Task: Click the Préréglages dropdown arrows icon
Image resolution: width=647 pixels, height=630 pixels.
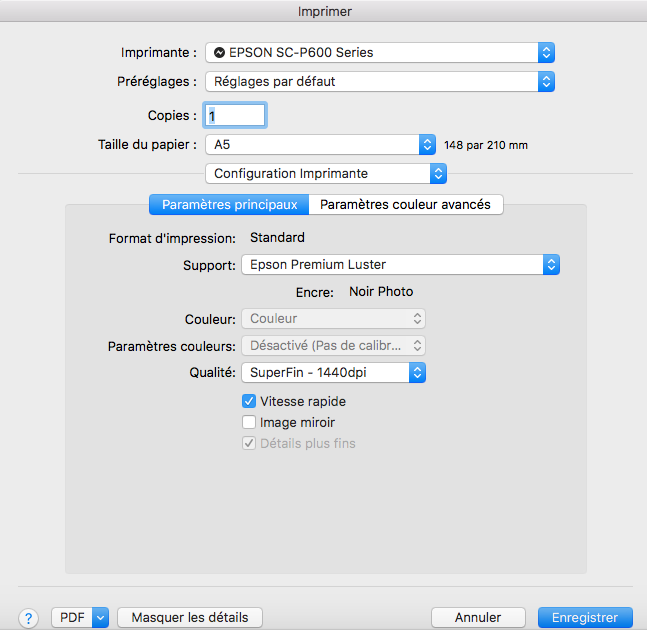Action: 546,82
